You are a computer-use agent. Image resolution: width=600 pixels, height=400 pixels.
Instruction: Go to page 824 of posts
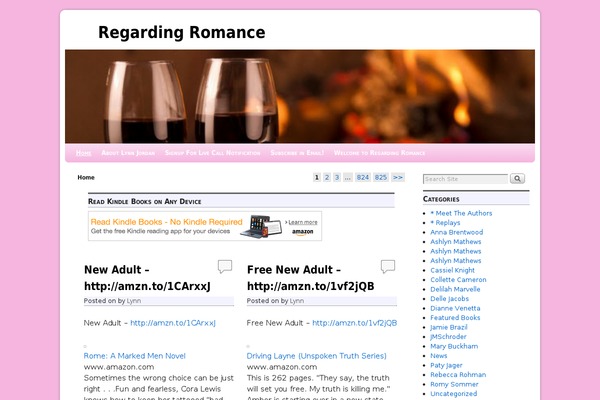363,177
